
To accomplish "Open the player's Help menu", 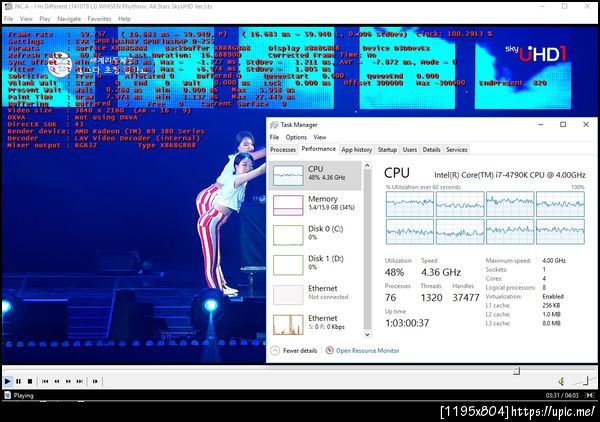I will pyautogui.click(x=124, y=19).
